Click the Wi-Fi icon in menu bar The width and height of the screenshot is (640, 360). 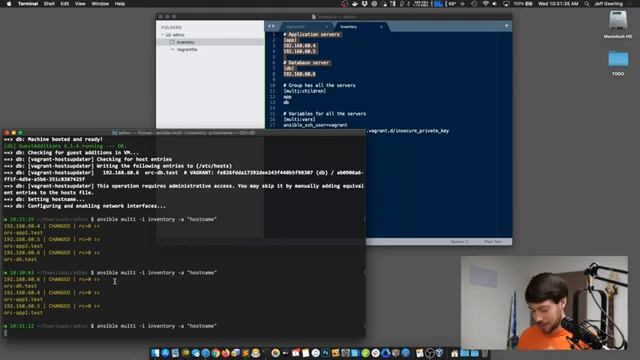point(486,4)
